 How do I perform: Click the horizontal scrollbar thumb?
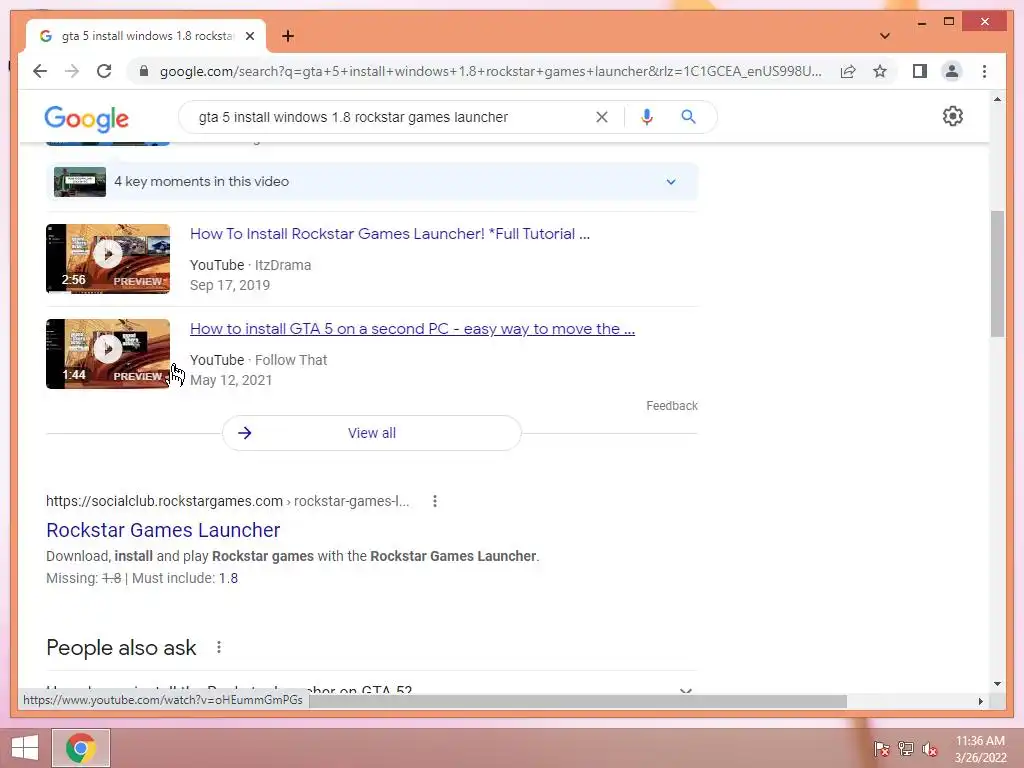(578, 701)
